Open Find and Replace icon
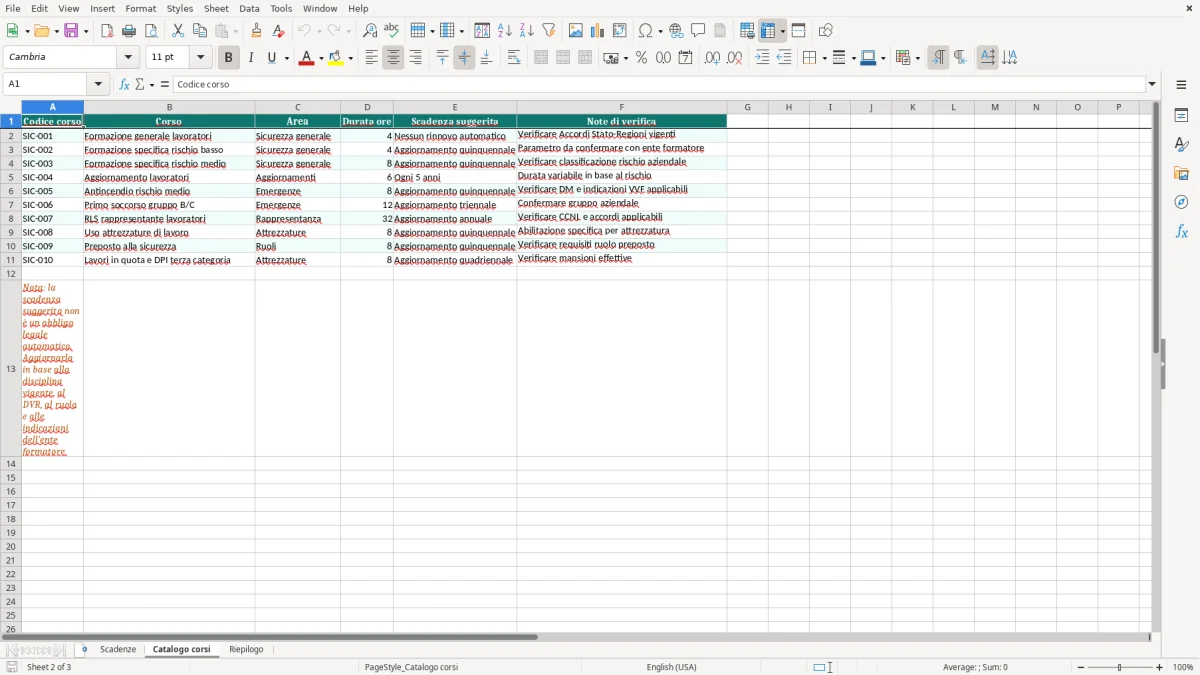1200x675 pixels. 370,31
